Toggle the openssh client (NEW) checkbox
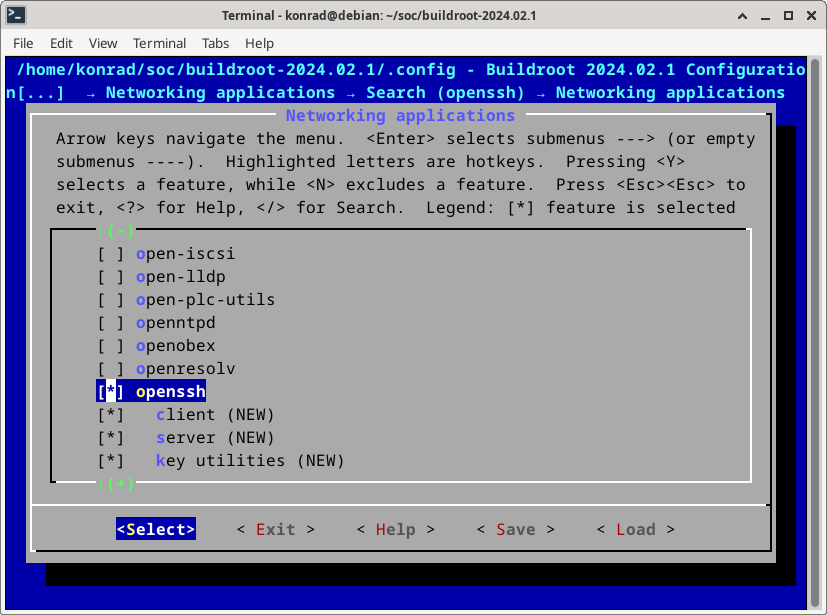The image size is (827, 615). 111,415
